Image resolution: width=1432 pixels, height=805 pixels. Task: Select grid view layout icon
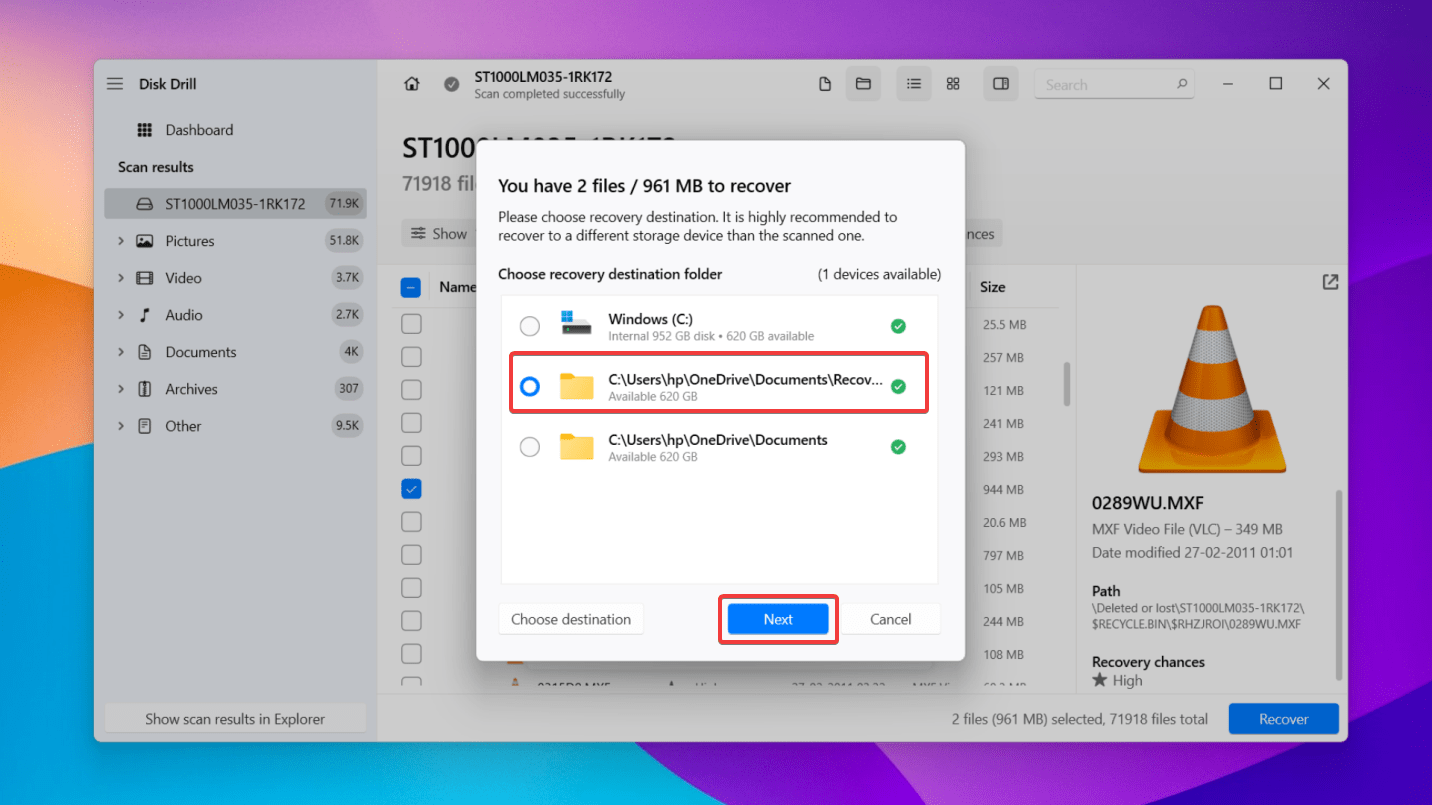pos(953,84)
